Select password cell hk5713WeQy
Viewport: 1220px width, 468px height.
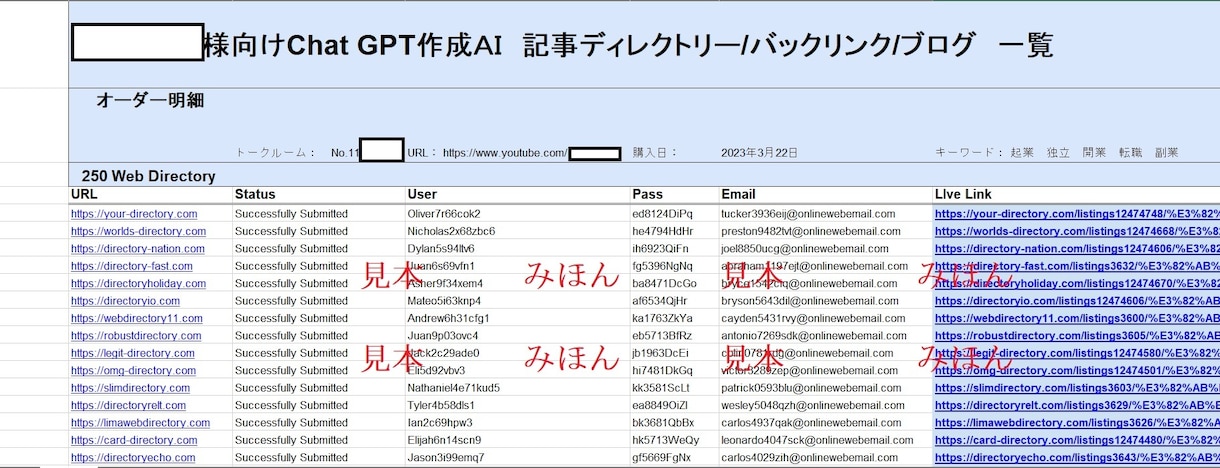pyautogui.click(x=666, y=440)
